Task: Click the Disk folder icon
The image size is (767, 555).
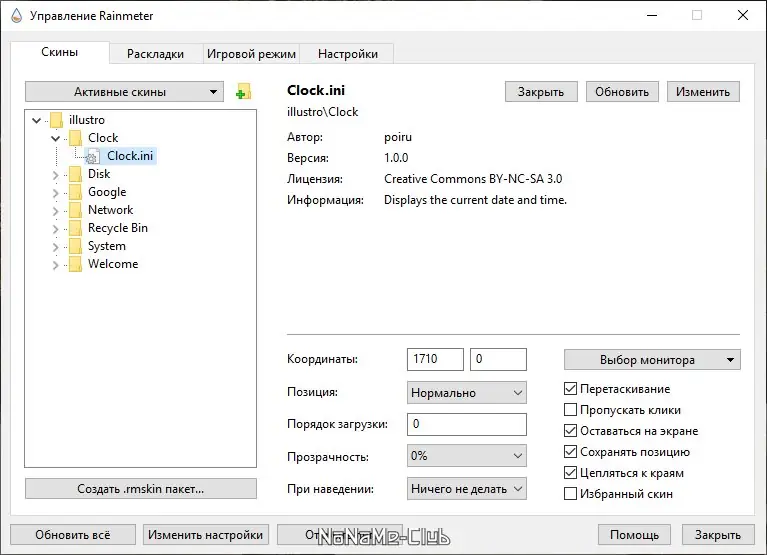Action: pos(74,174)
